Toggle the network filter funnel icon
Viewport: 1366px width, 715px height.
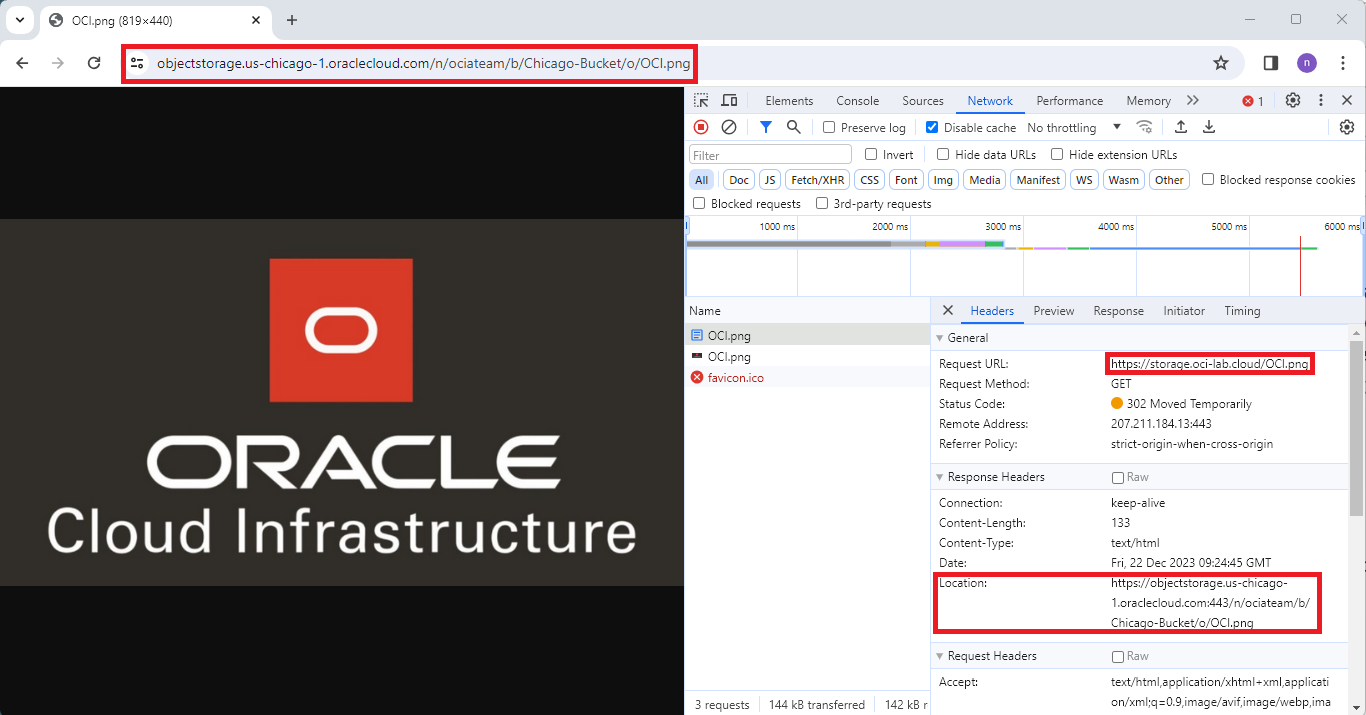coord(765,127)
